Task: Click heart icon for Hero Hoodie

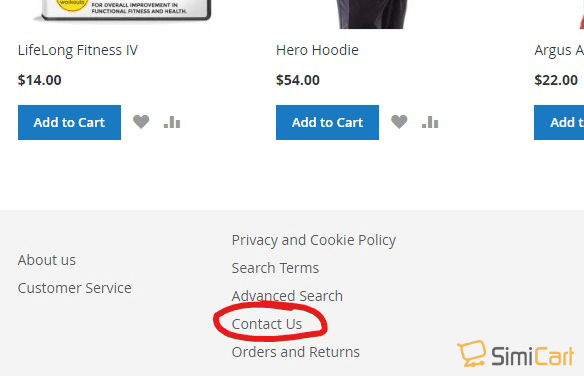Action: click(399, 122)
